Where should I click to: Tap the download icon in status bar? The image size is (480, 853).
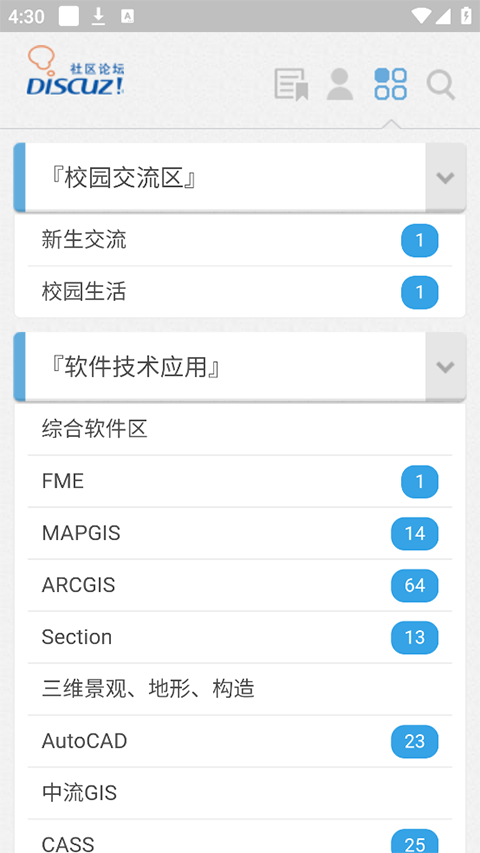pos(98,16)
